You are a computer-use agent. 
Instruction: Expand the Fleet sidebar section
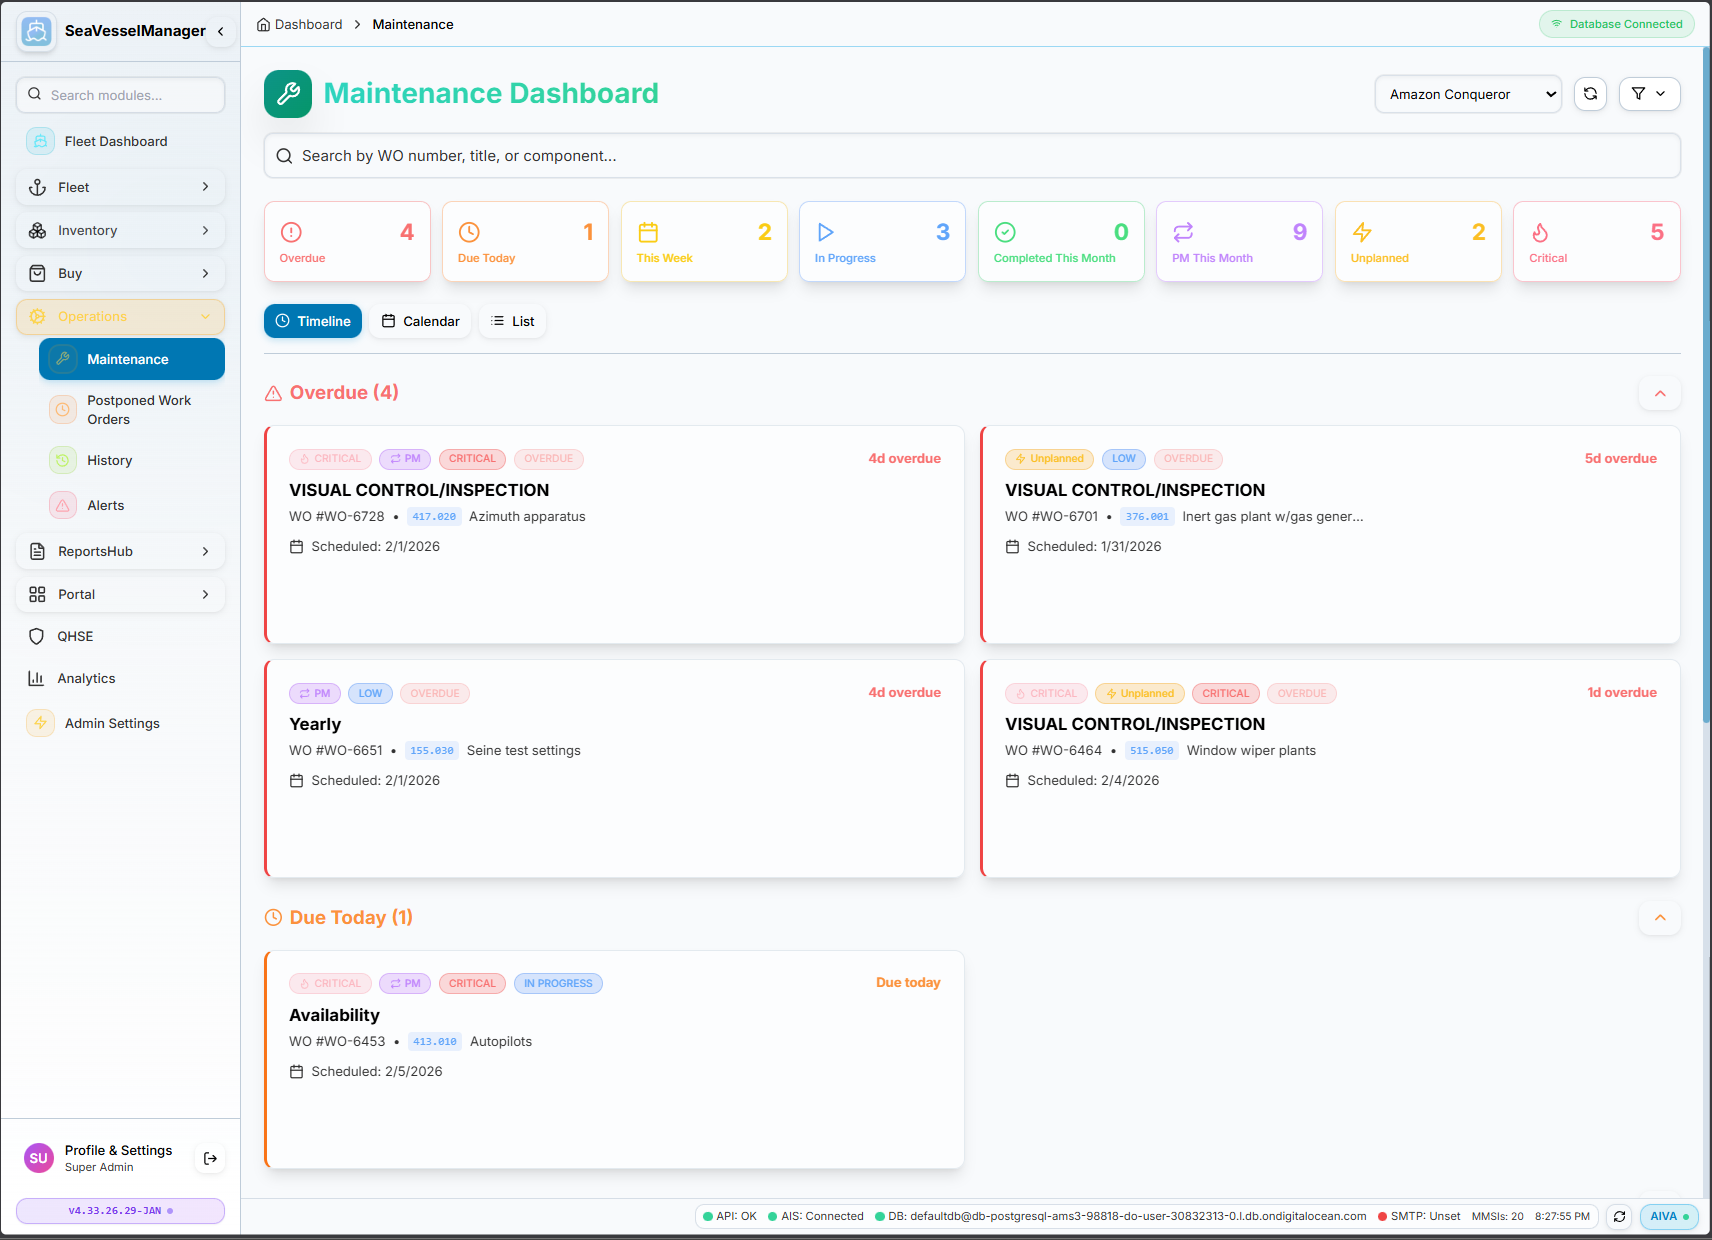pos(120,187)
